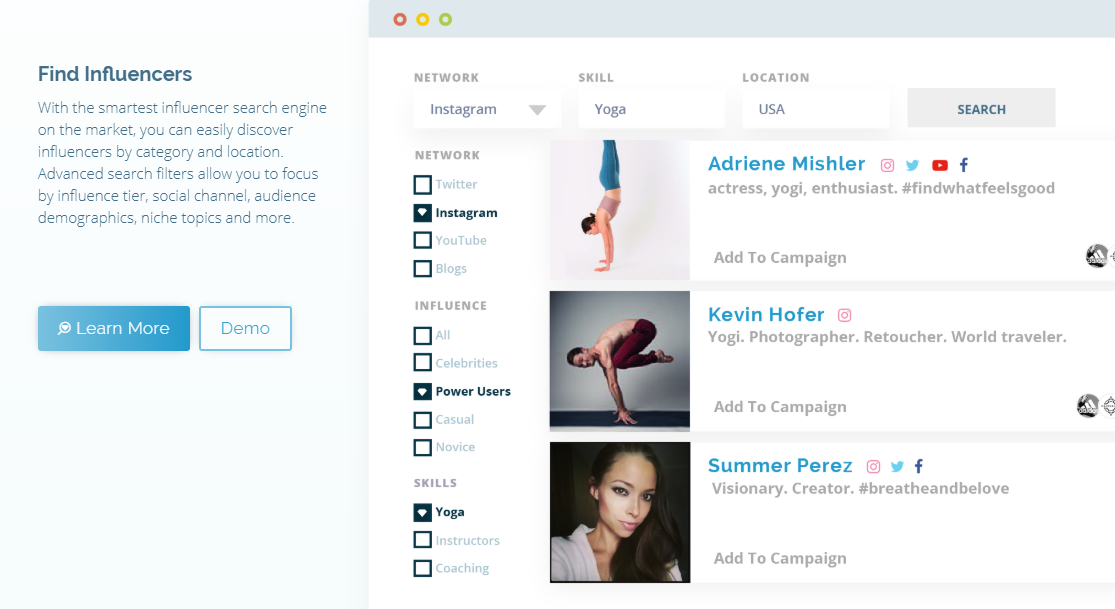The width and height of the screenshot is (1115, 609).
Task: Click the Demo button
Action: [x=245, y=328]
